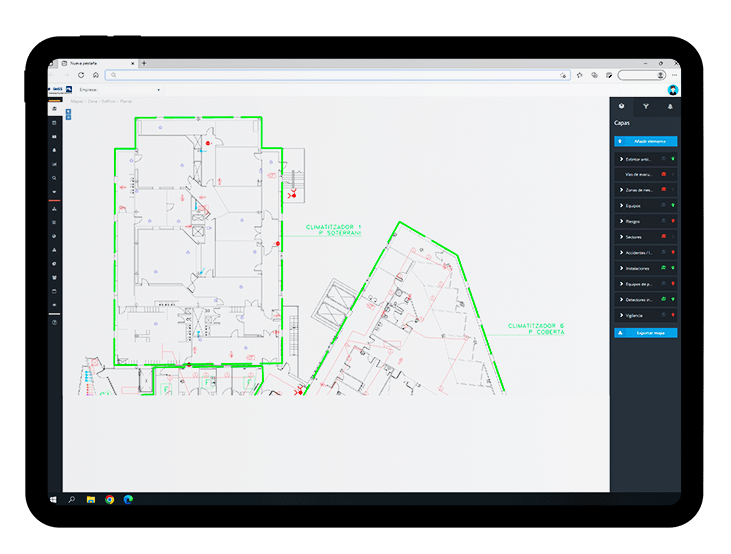Expand the Riesgos layer
The height and width of the screenshot is (554, 731).
coord(621,222)
